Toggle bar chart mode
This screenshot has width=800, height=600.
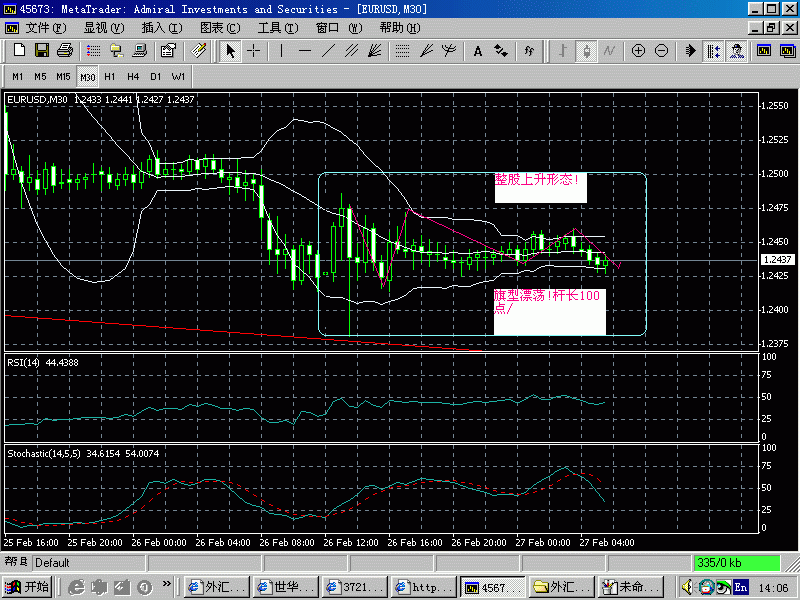(x=563, y=51)
